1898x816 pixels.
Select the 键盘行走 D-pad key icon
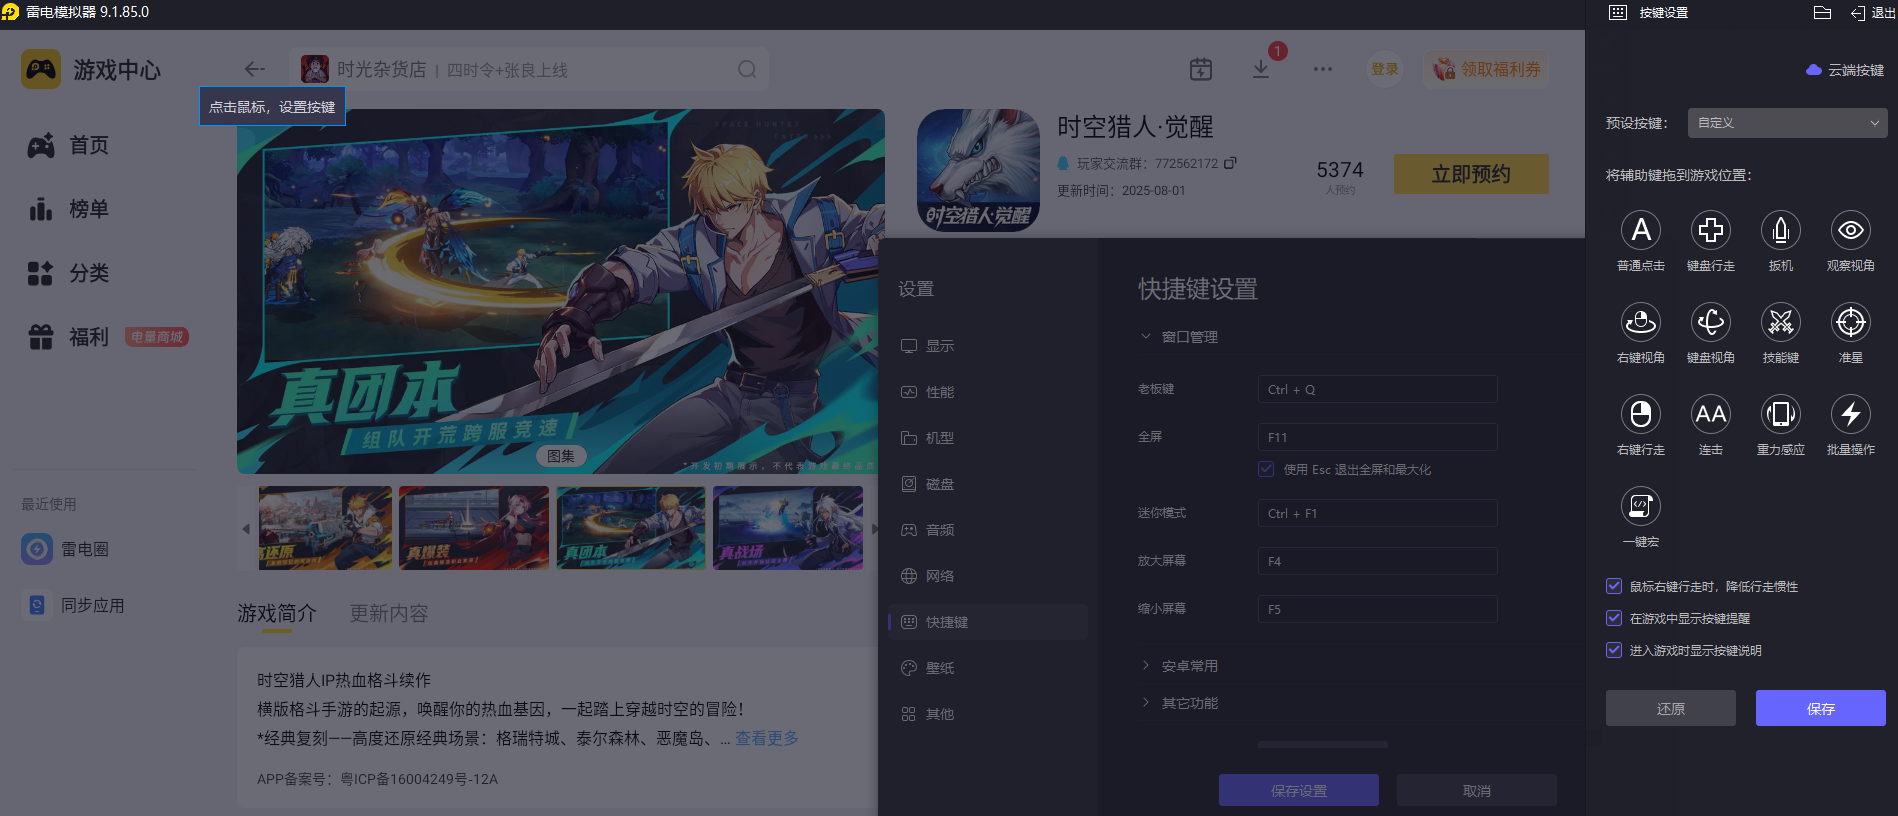tap(1711, 230)
